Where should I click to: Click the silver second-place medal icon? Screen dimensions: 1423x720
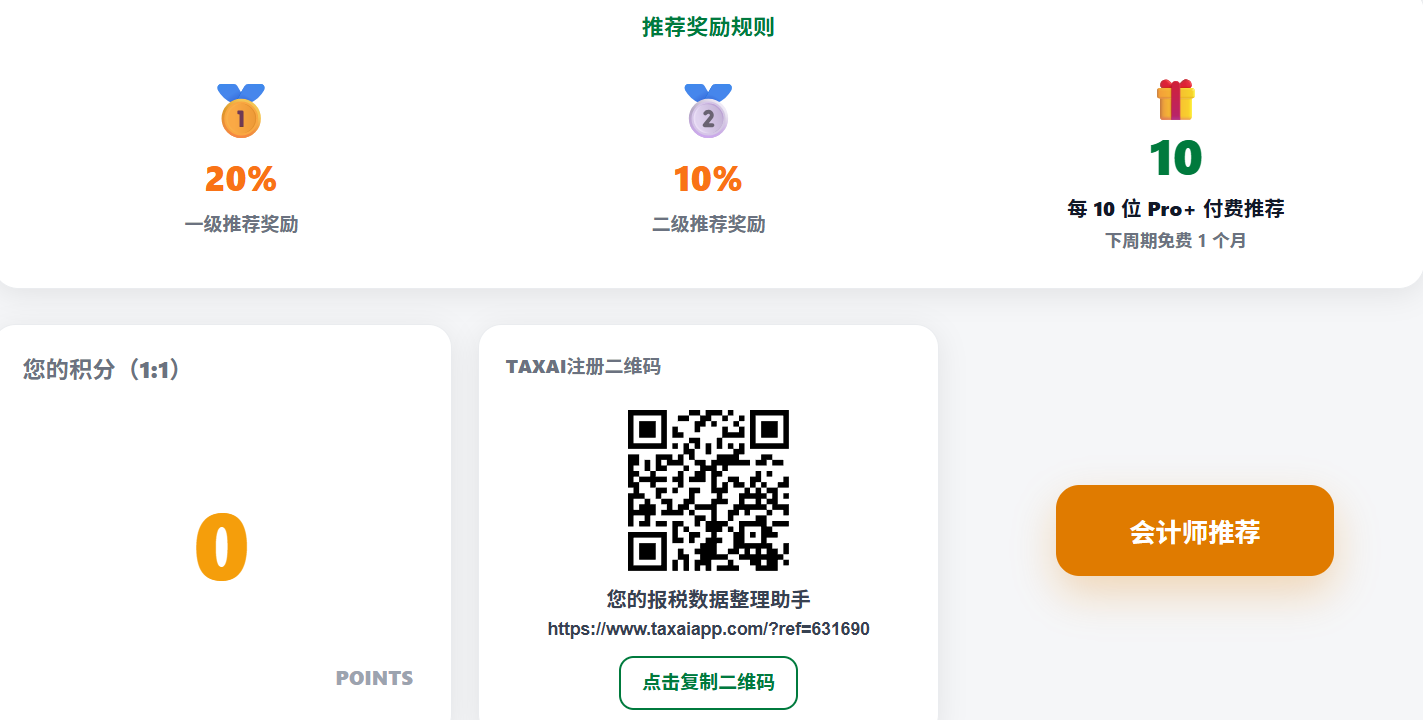point(708,112)
